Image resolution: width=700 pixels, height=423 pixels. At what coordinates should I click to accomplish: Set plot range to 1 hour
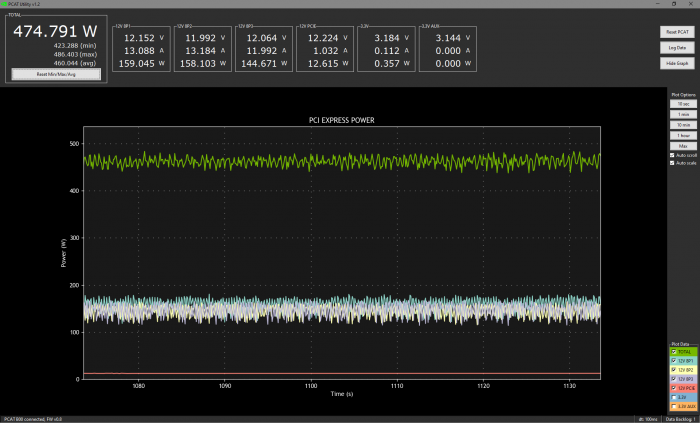click(683, 136)
